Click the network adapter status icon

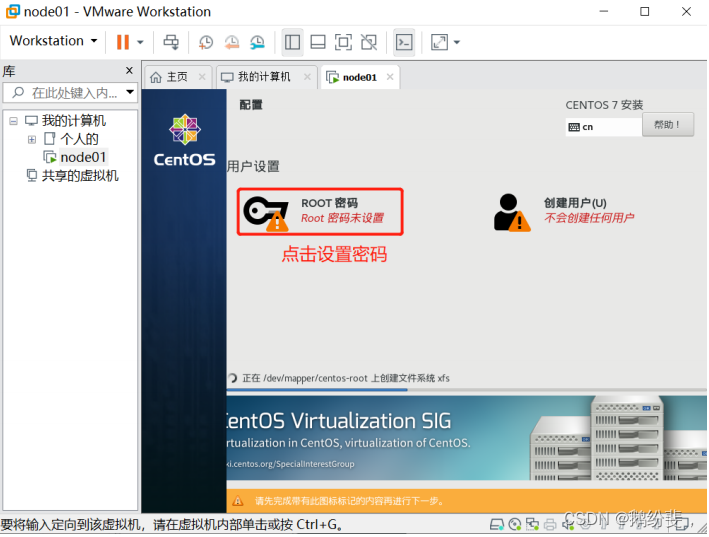[x=532, y=524]
